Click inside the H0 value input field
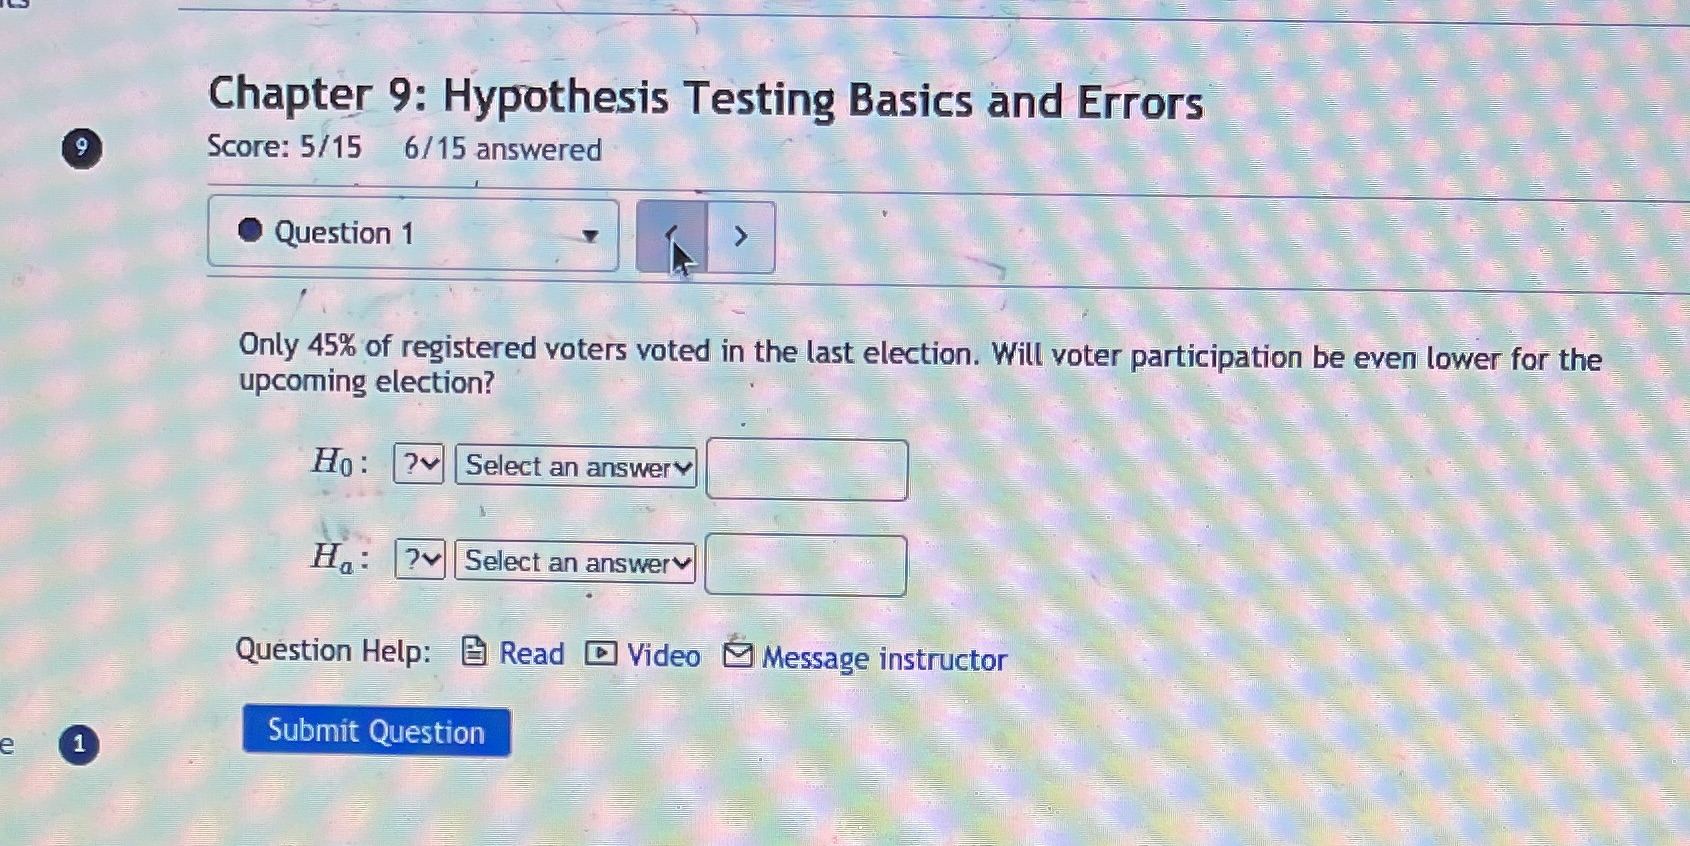Screen dimensions: 1690x846 tap(804, 467)
